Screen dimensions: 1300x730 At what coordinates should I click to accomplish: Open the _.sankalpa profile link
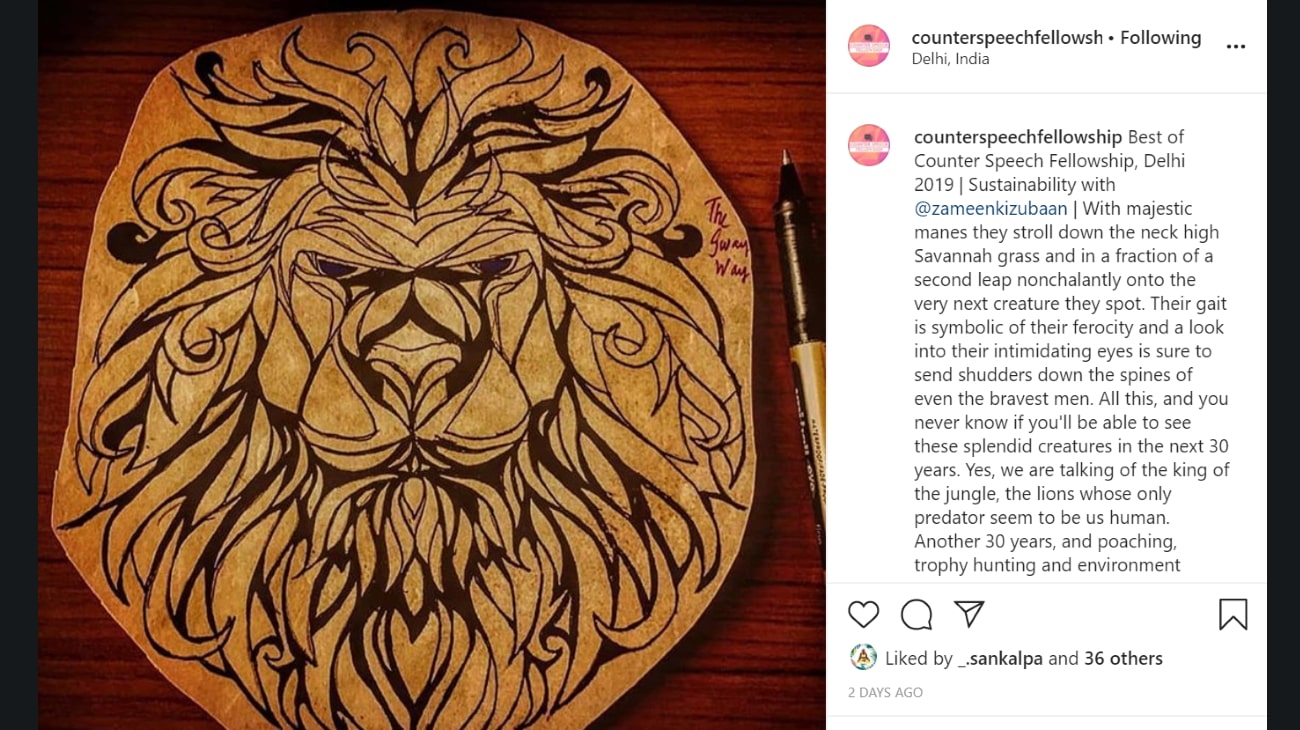1000,659
